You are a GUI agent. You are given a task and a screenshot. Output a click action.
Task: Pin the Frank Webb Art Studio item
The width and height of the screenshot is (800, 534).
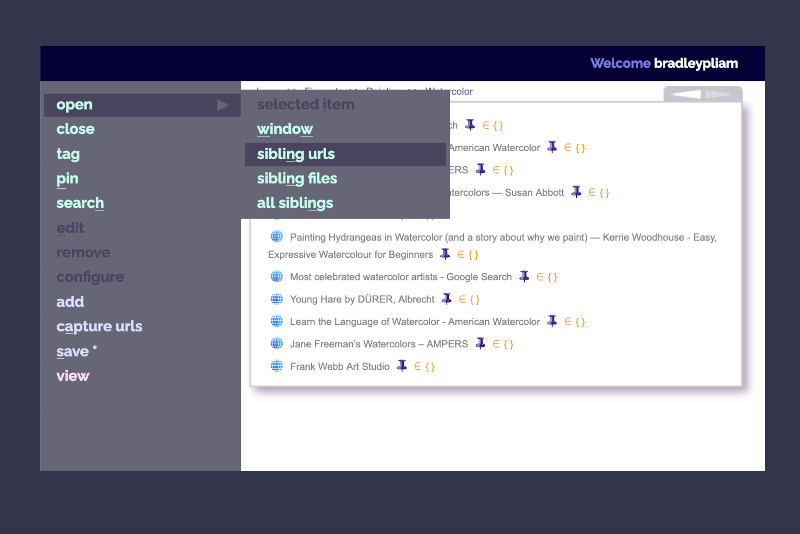[x=402, y=366]
